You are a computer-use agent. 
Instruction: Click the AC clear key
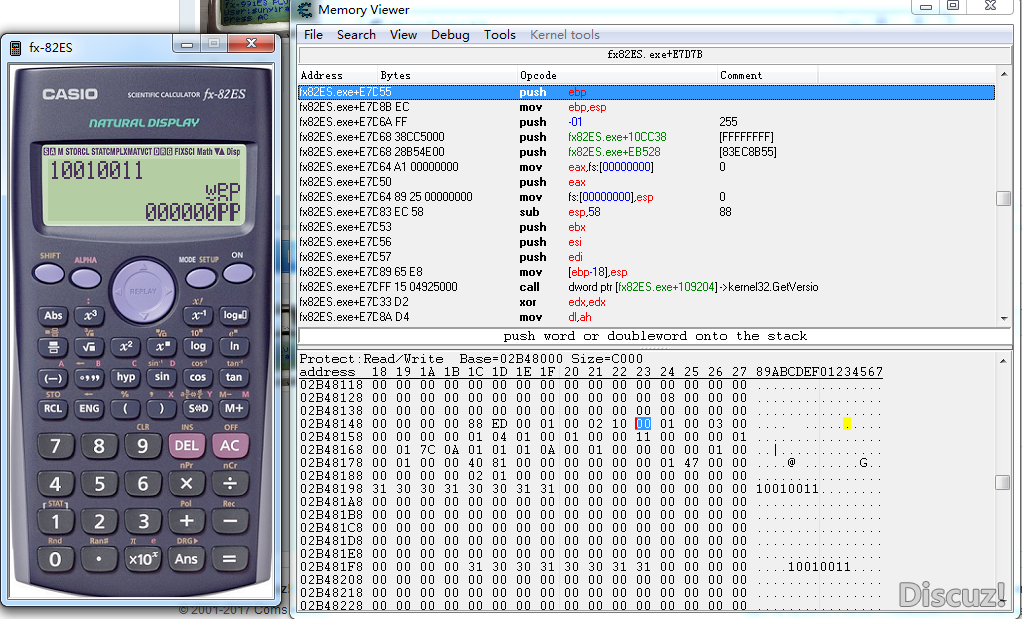(230, 446)
